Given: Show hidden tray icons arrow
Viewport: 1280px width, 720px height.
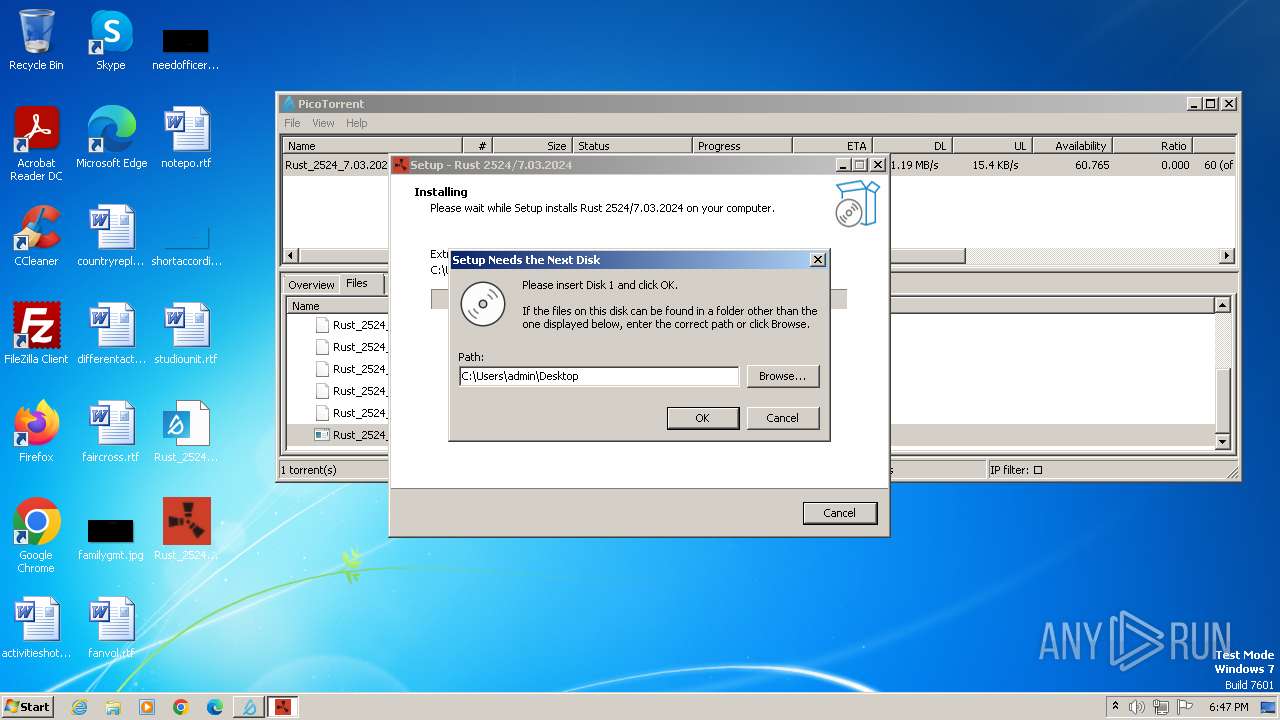Looking at the screenshot, I should click(1115, 707).
